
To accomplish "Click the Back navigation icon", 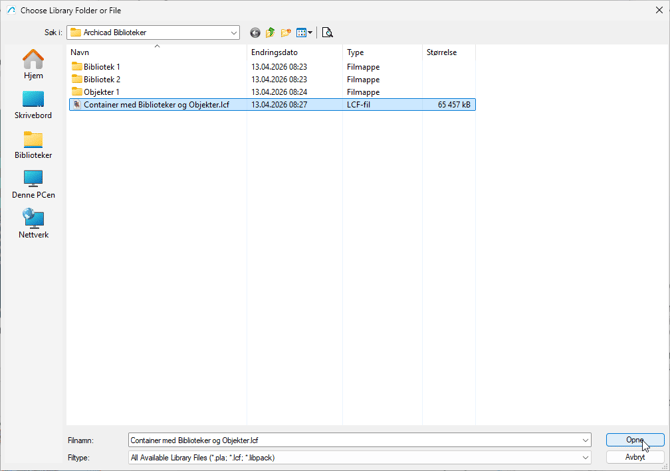I will [x=255, y=33].
